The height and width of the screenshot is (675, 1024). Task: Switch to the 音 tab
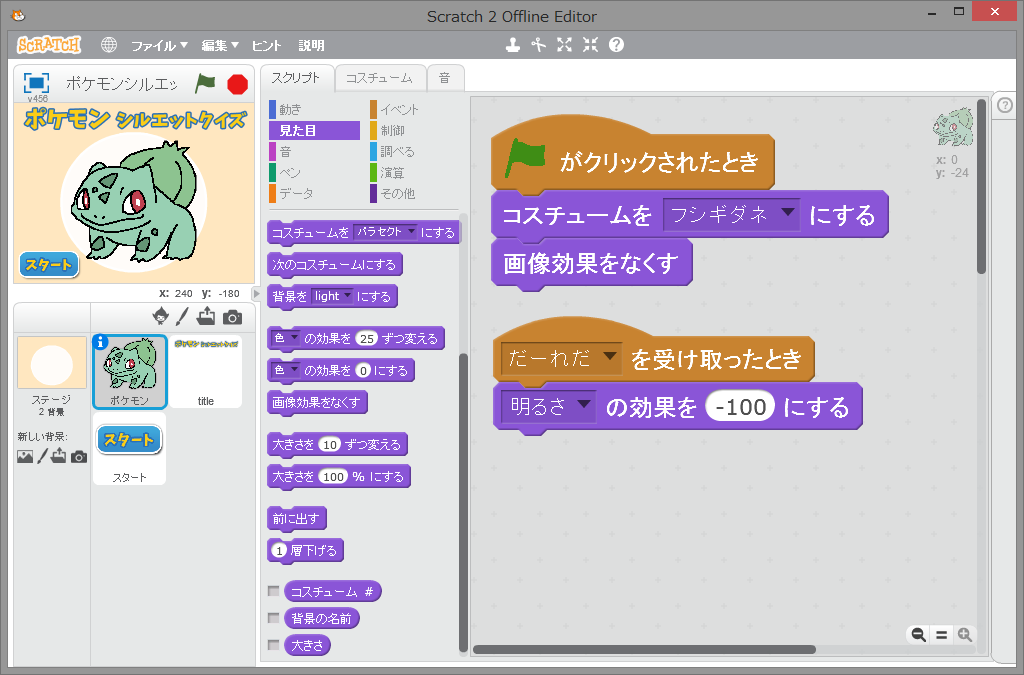[445, 78]
